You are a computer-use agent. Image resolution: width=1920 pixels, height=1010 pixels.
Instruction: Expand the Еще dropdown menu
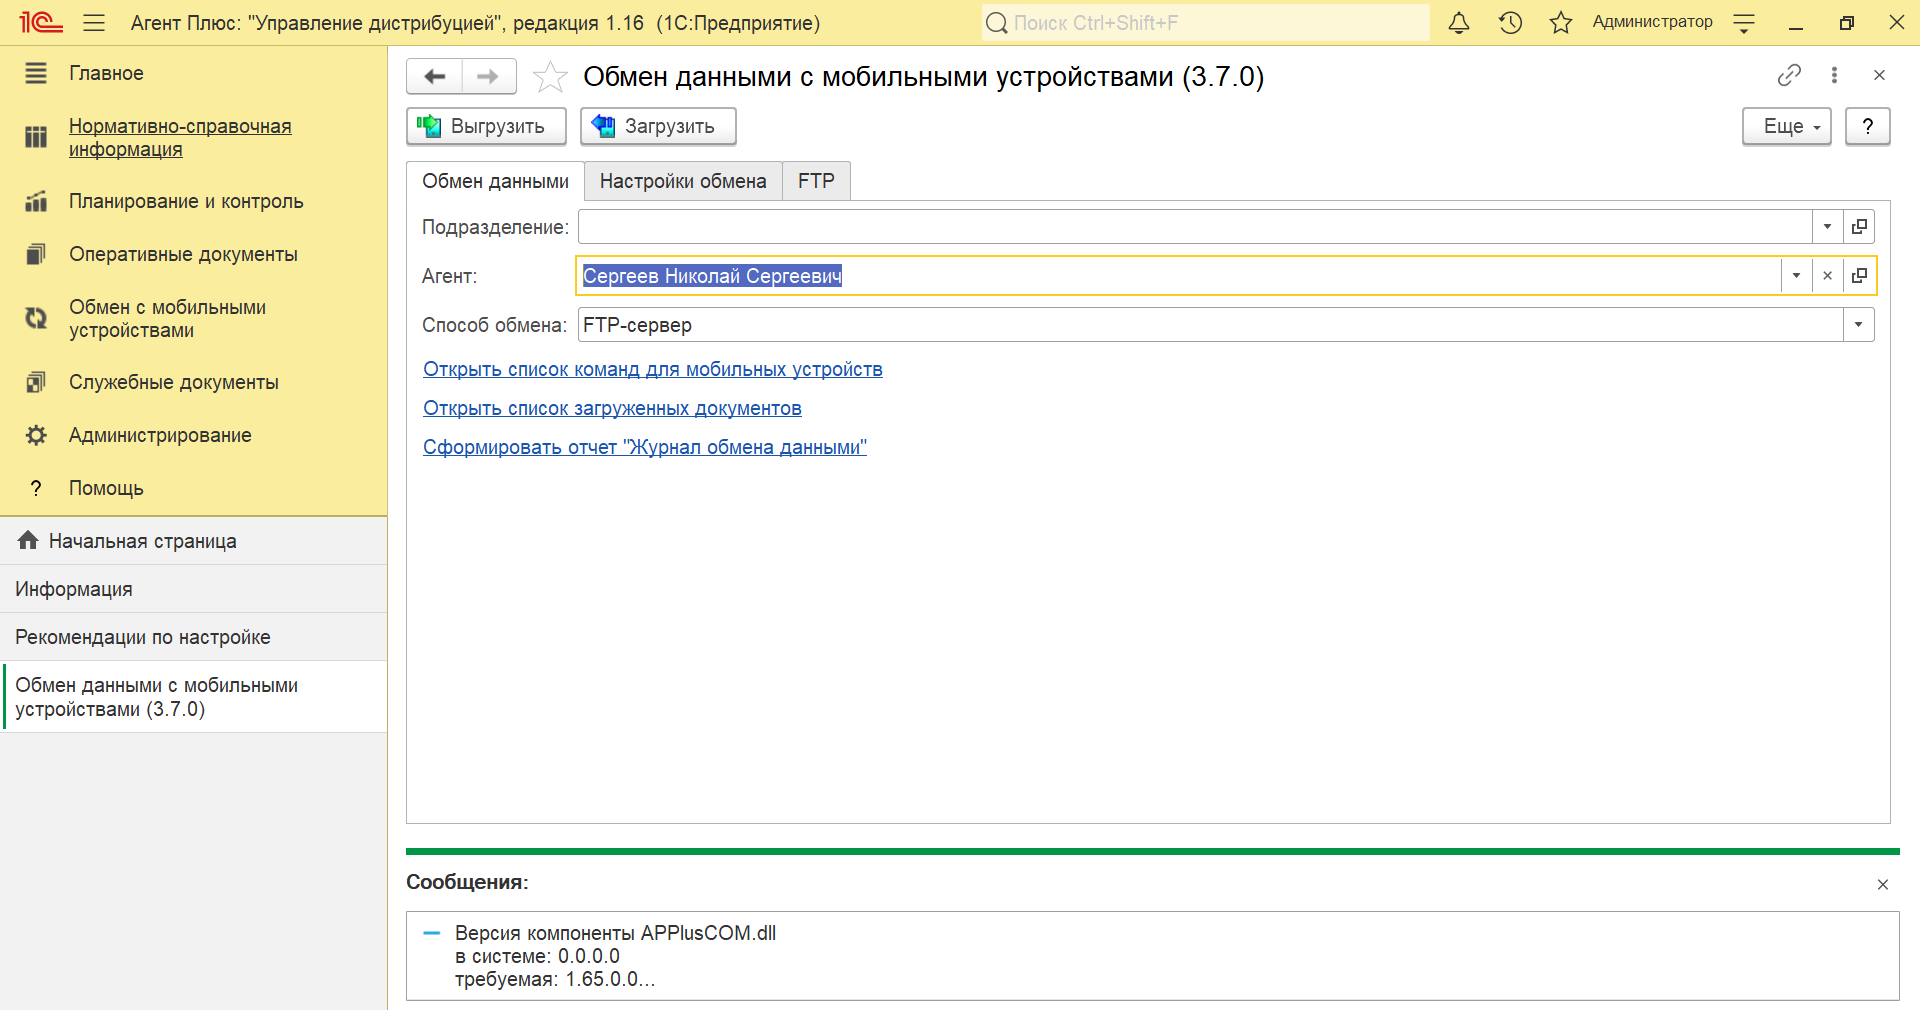pos(1786,126)
